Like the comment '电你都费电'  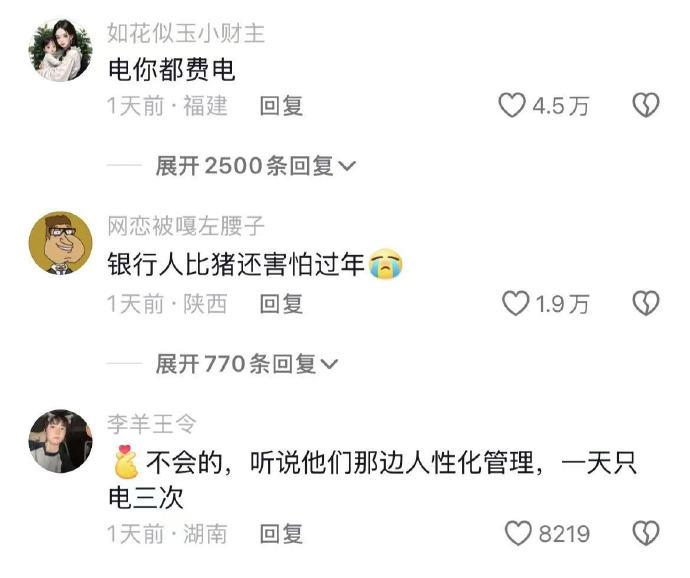click(512, 106)
